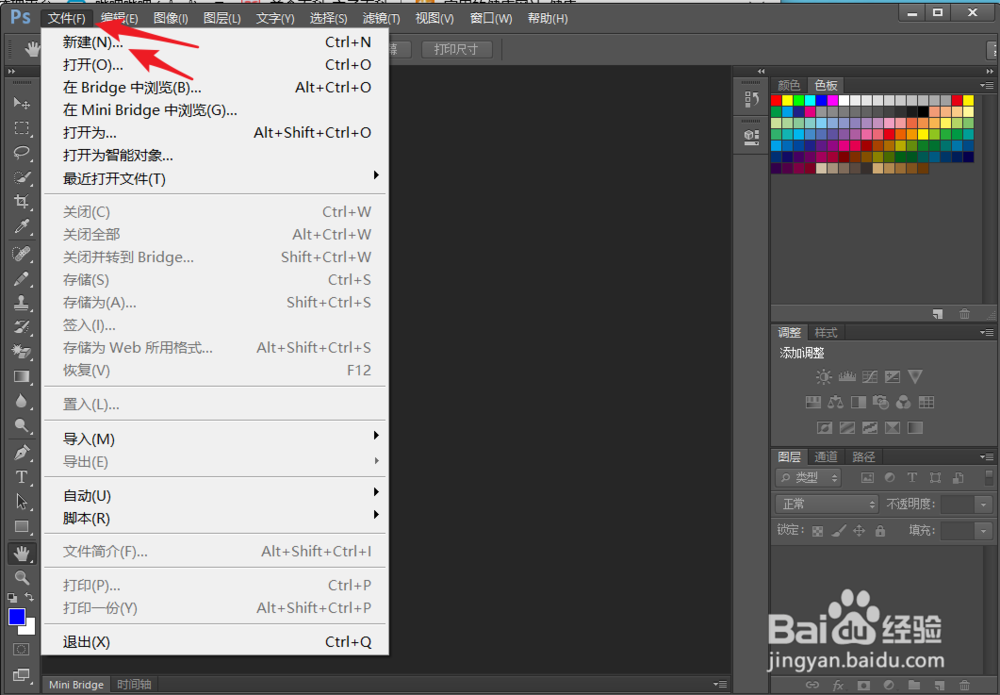Select the Crop tool
The width and height of the screenshot is (1000, 695).
tap(22, 202)
